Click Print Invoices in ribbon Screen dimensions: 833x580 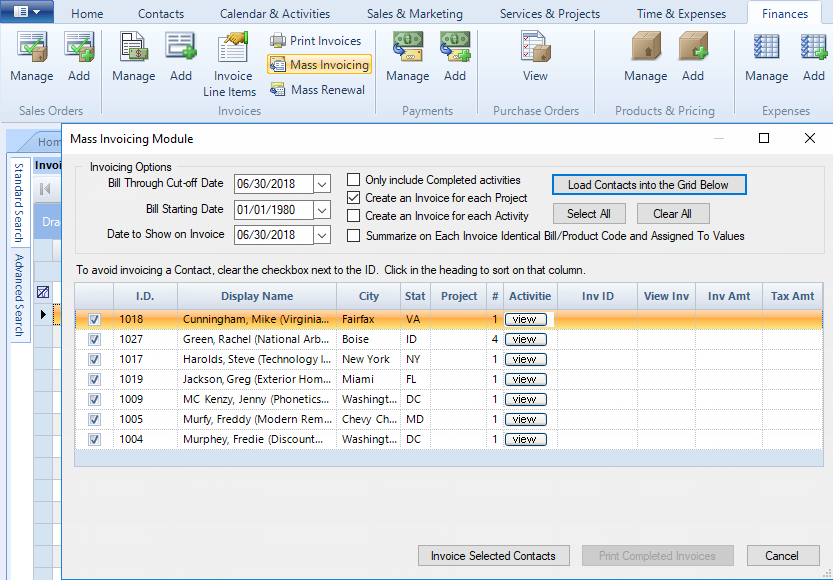[x=316, y=40]
